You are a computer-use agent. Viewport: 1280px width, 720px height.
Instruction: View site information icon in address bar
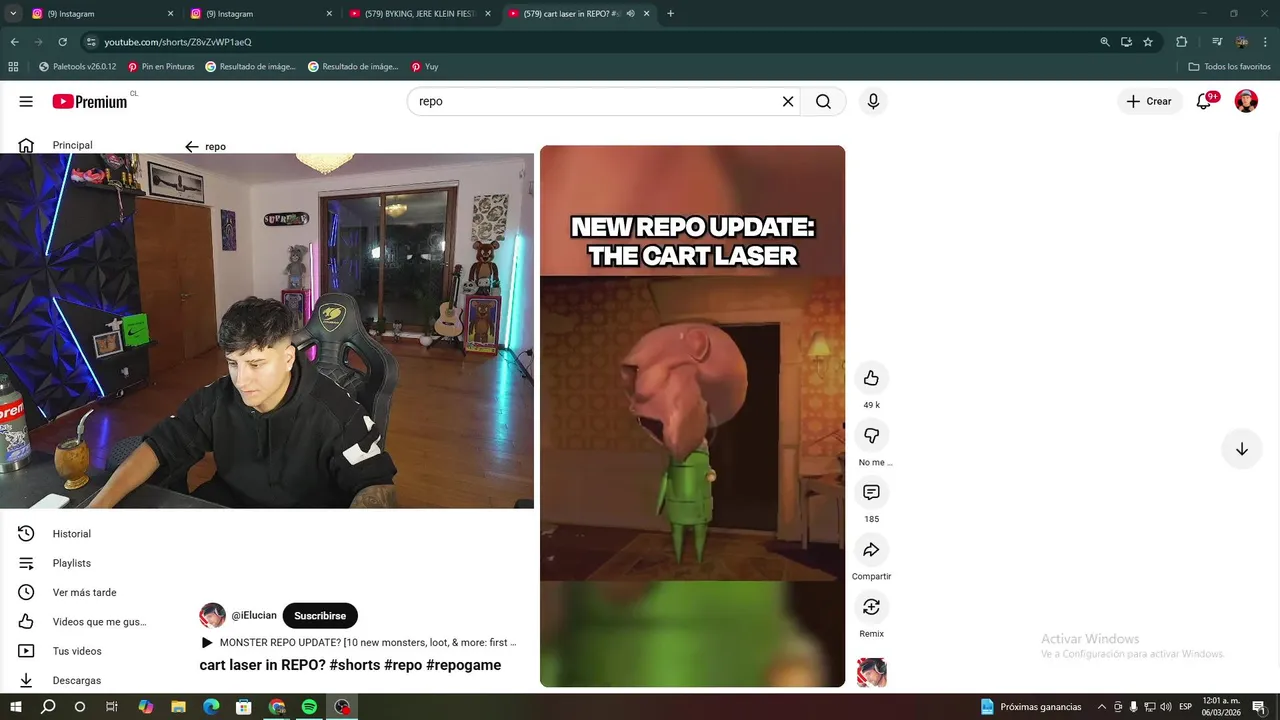pos(91,42)
